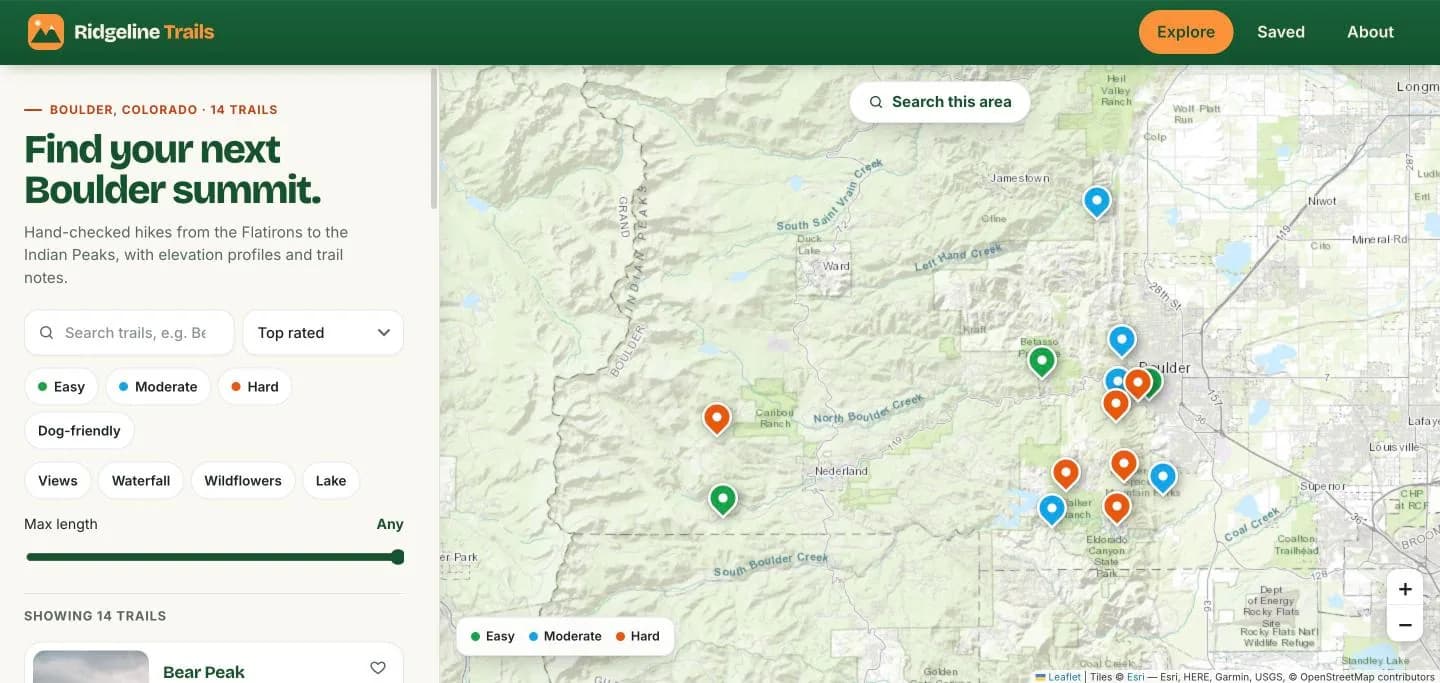
Task: Click the Easy entry in the map legend
Action: point(492,636)
